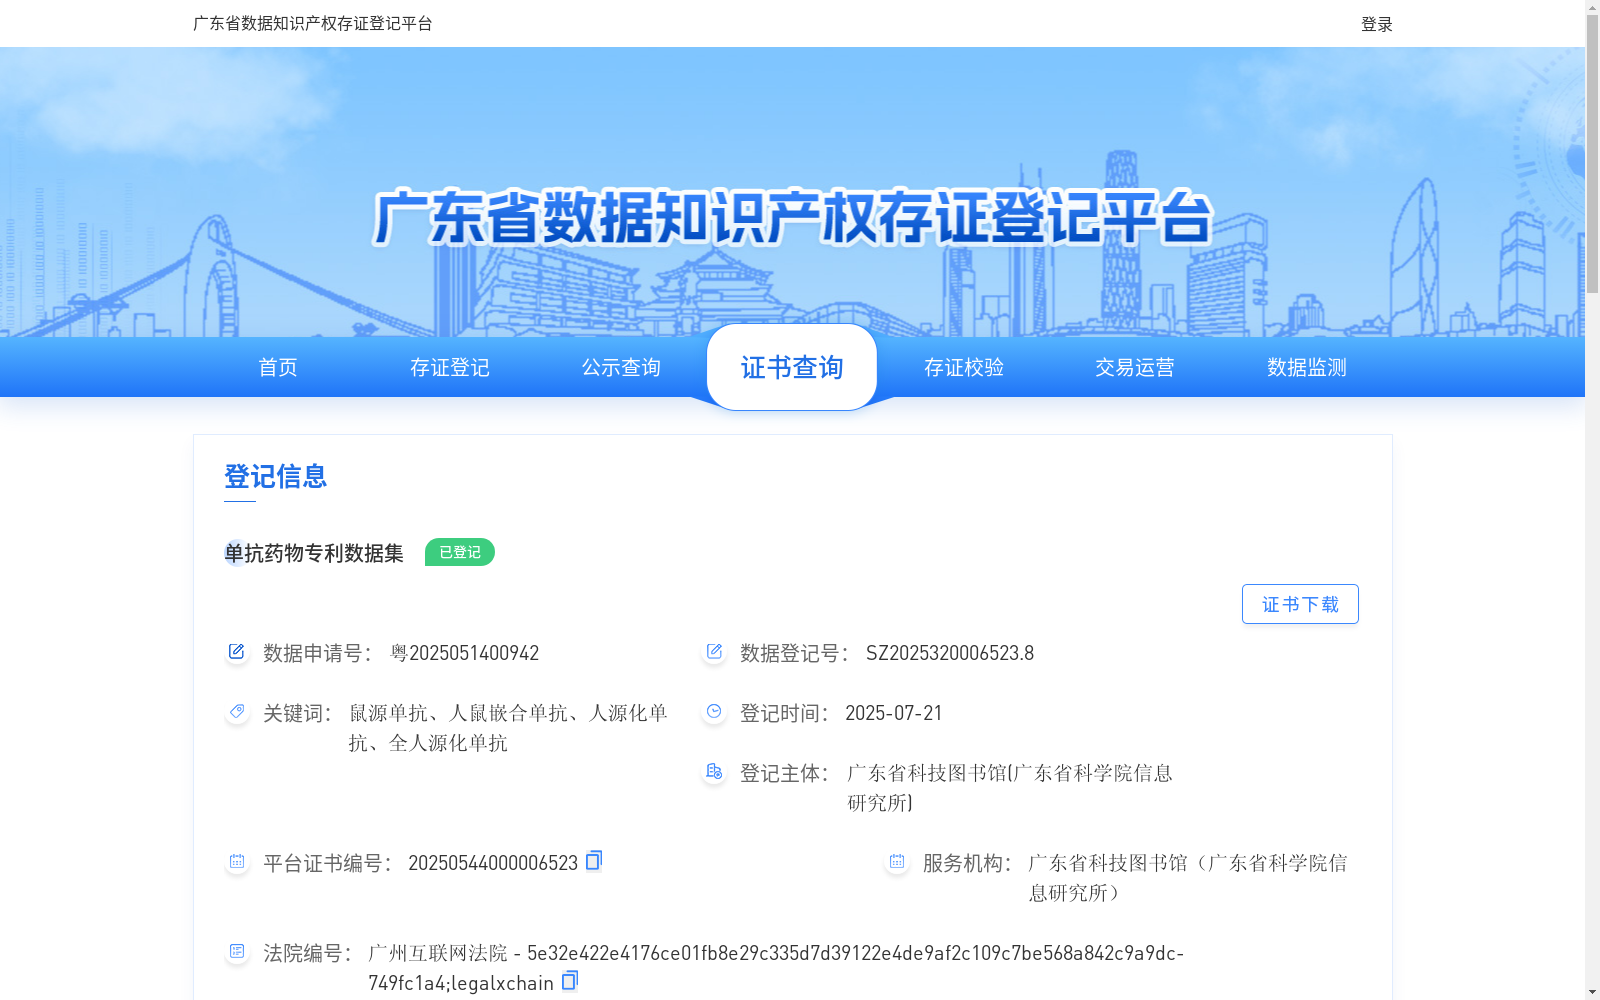Switch to the 公示查询 tab
Viewport: 1600px width, 1000px height.
[621, 367]
